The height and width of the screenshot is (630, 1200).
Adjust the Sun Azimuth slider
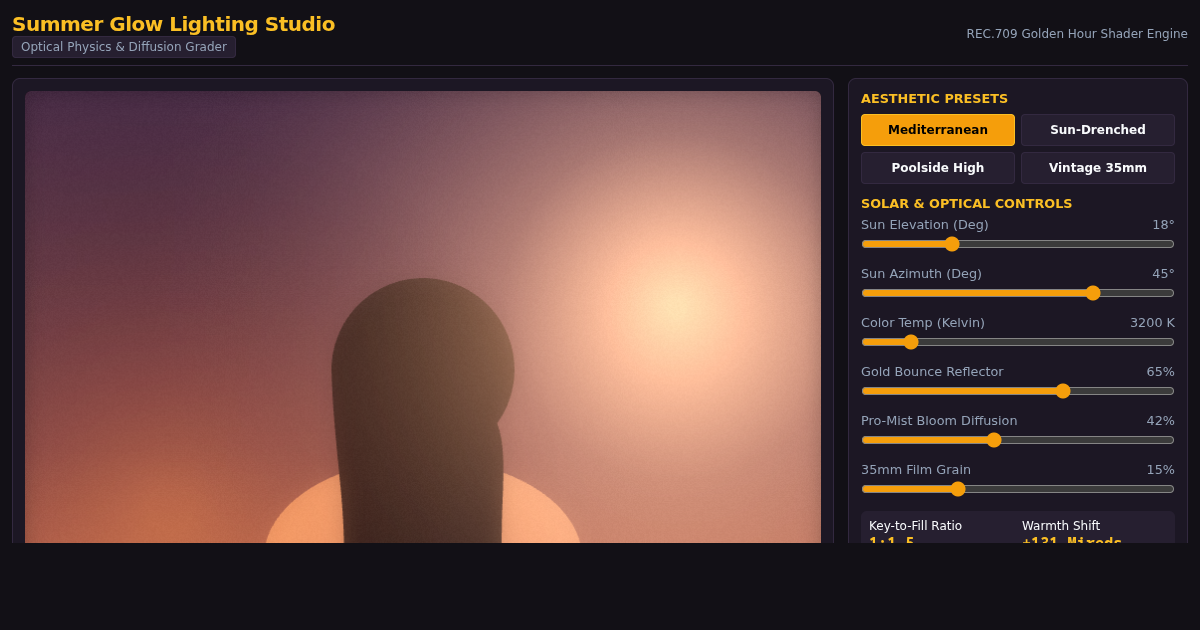(1018, 293)
